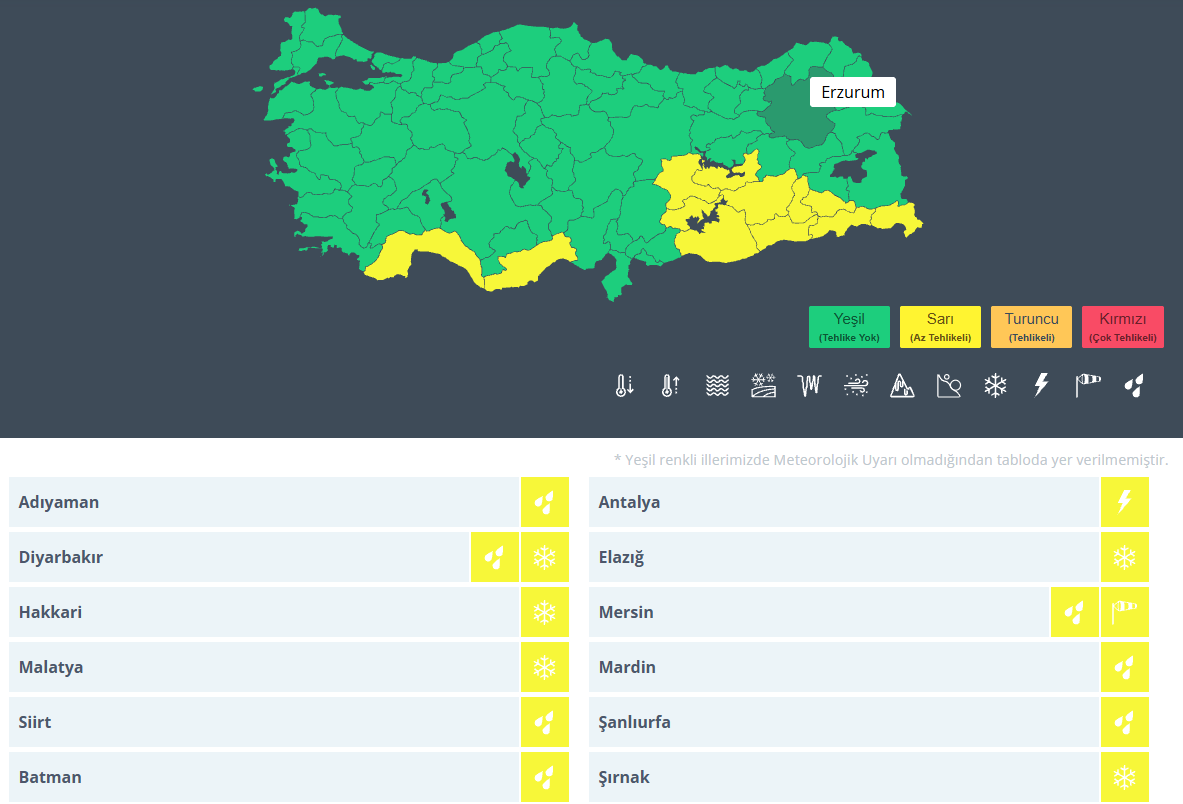Click the temperature decrease thermometer icon
The height and width of the screenshot is (804, 1183).
625,386
